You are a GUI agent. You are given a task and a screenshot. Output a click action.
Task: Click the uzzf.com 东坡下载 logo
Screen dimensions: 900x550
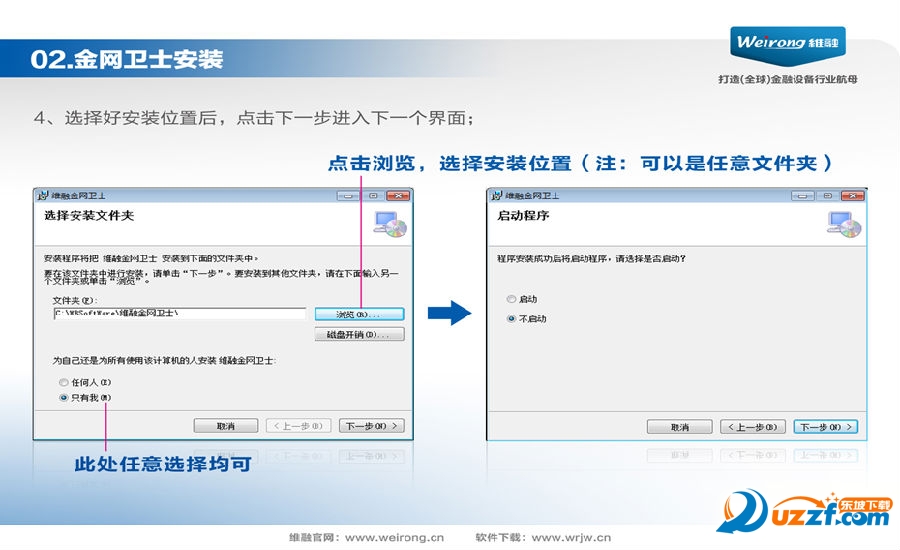pyautogui.click(x=805, y=510)
